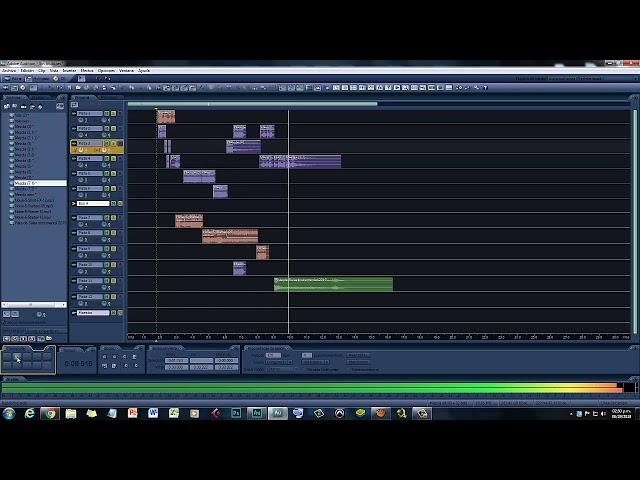Collapse track Pista 8 with its arrow
Screen dimensions: 640x480
click(x=74, y=233)
